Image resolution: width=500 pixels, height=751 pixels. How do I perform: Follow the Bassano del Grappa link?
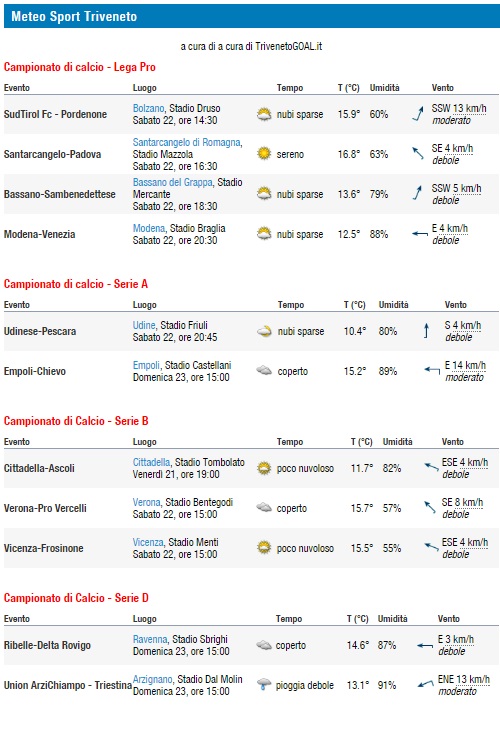pyautogui.click(x=172, y=182)
